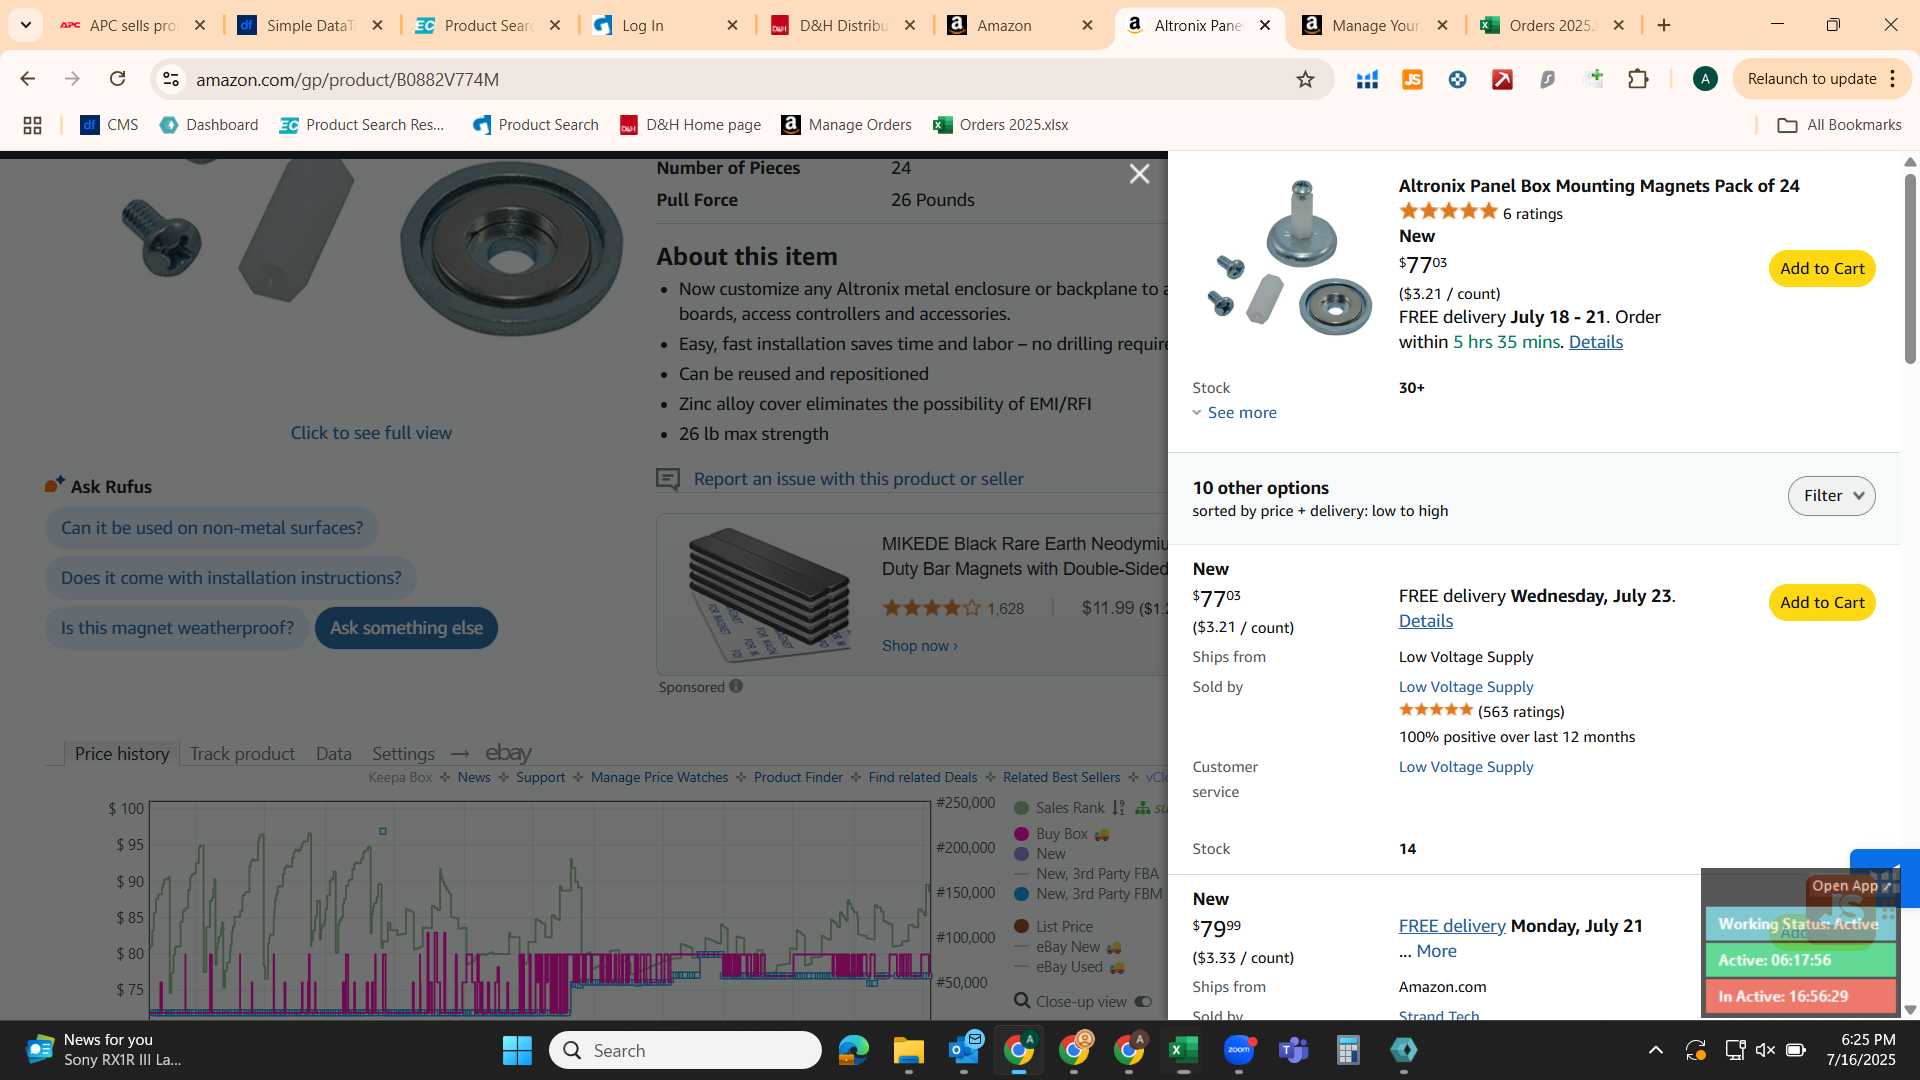Ask Rufus about installation instructions

pos(231,578)
